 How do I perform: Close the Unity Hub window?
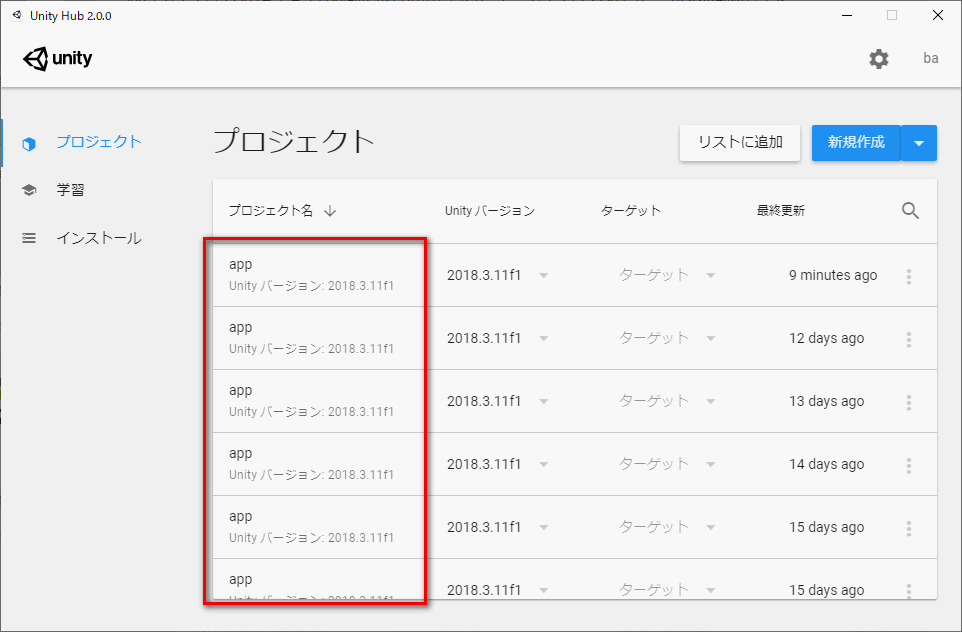[x=938, y=15]
